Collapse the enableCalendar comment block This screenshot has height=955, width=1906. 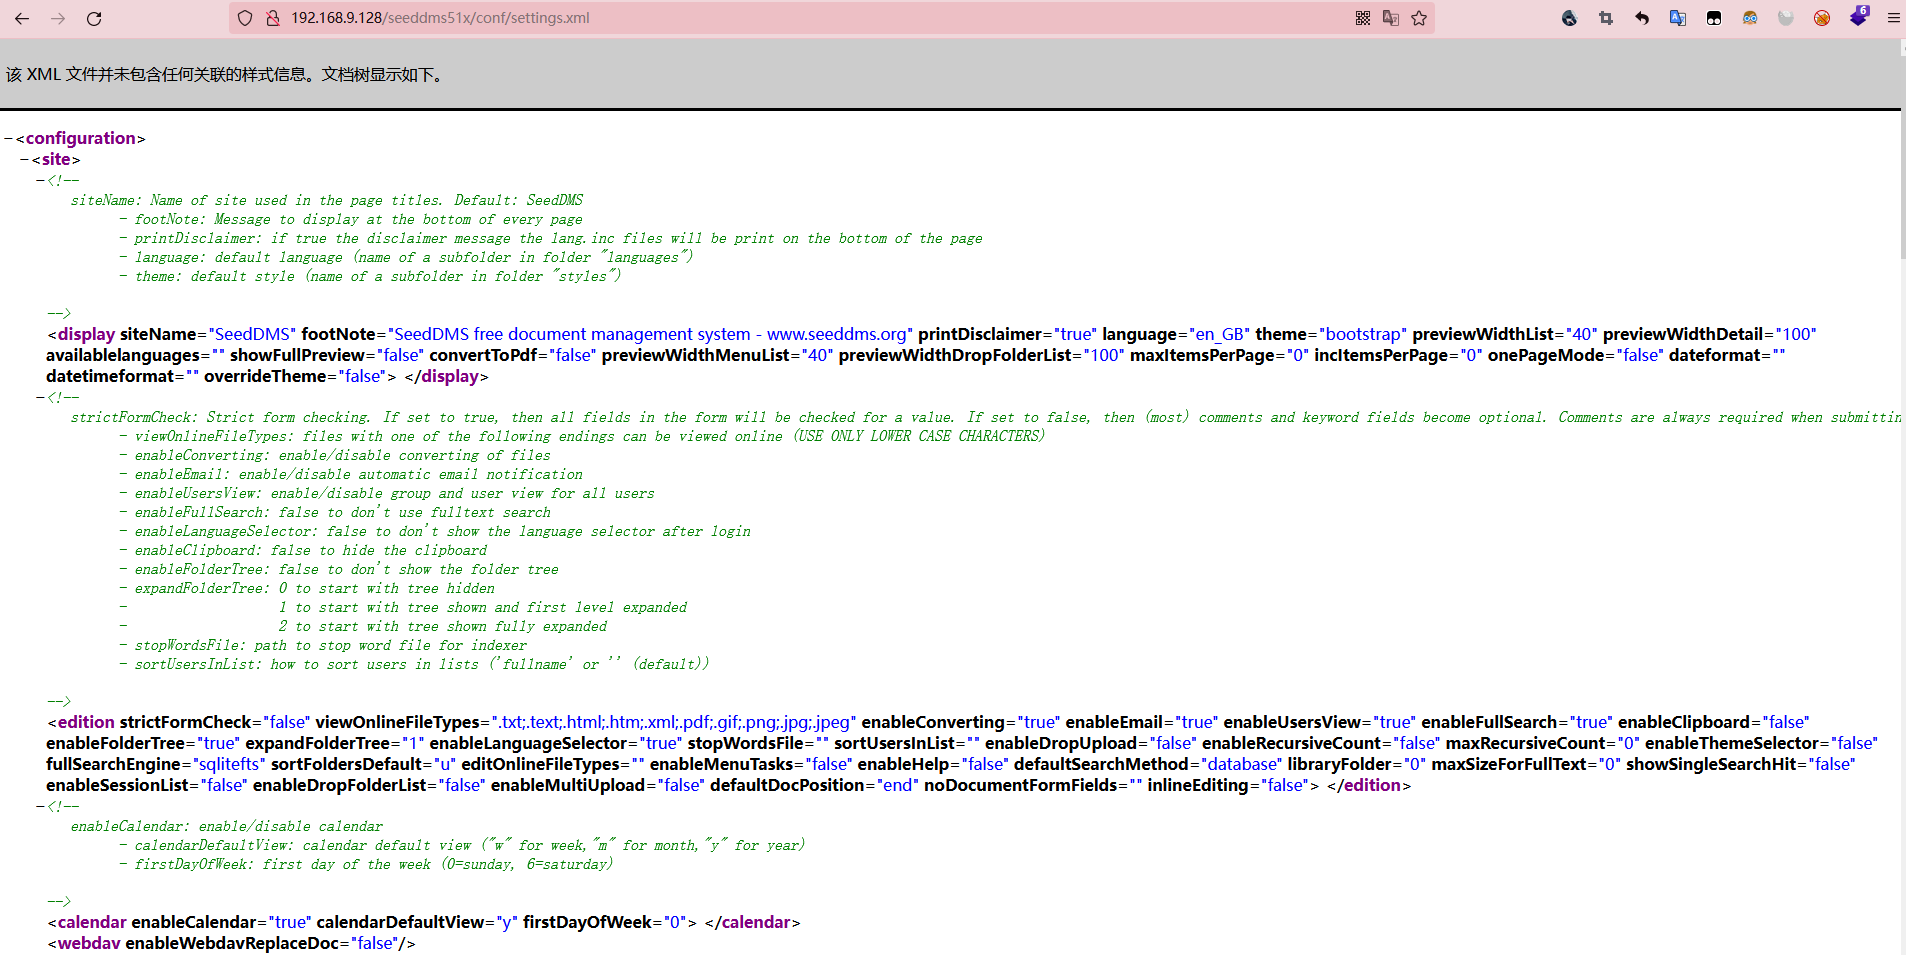tap(40, 806)
